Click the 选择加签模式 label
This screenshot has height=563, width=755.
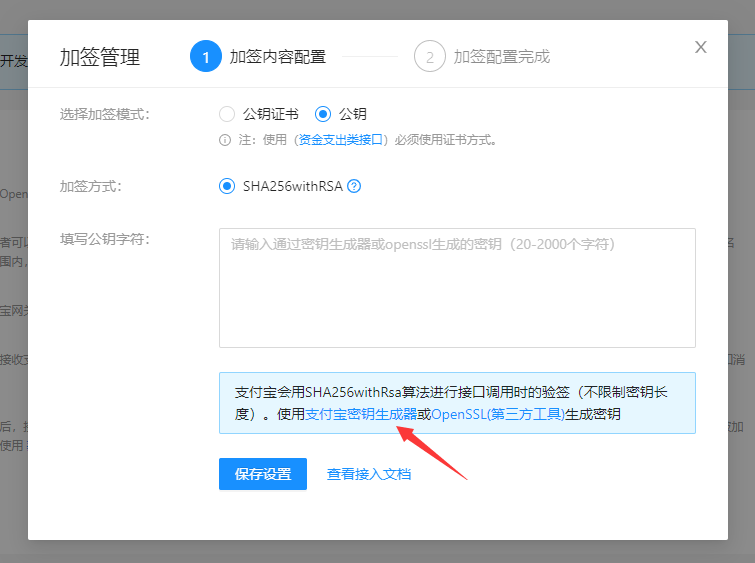click(x=104, y=114)
